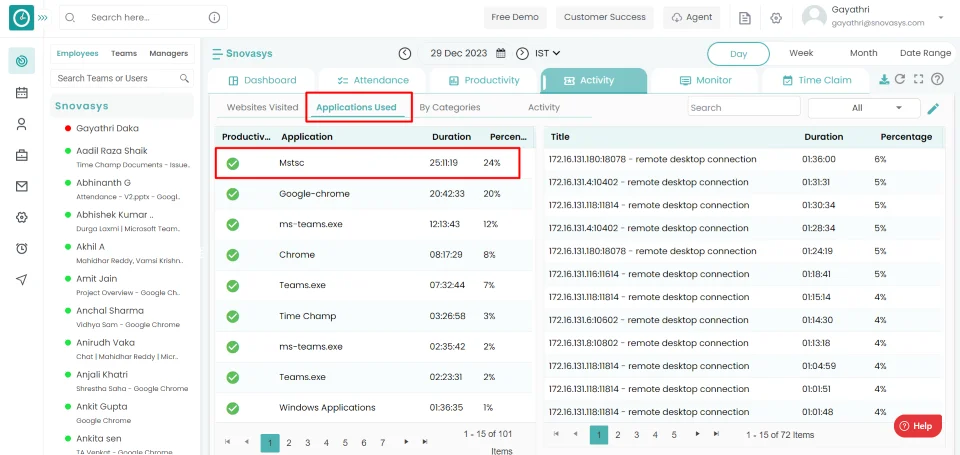Switch to Teams list tab

(x=124, y=53)
